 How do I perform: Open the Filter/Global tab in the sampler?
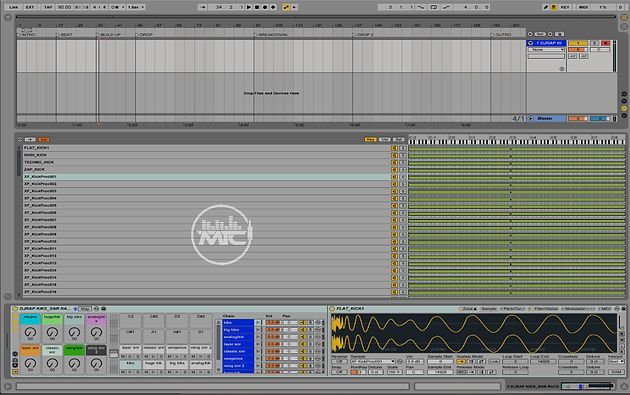(543, 309)
